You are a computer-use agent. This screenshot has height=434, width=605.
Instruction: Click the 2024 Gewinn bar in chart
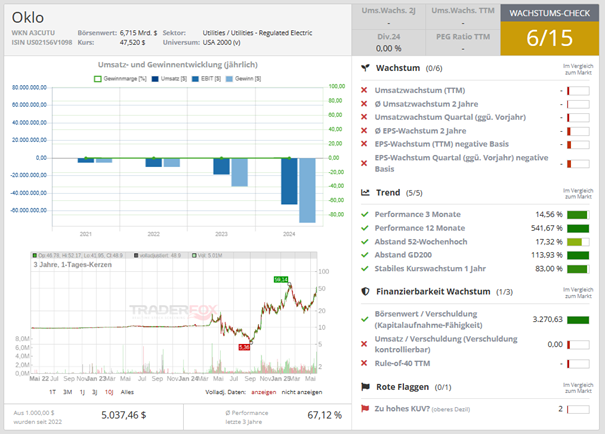[x=307, y=190]
